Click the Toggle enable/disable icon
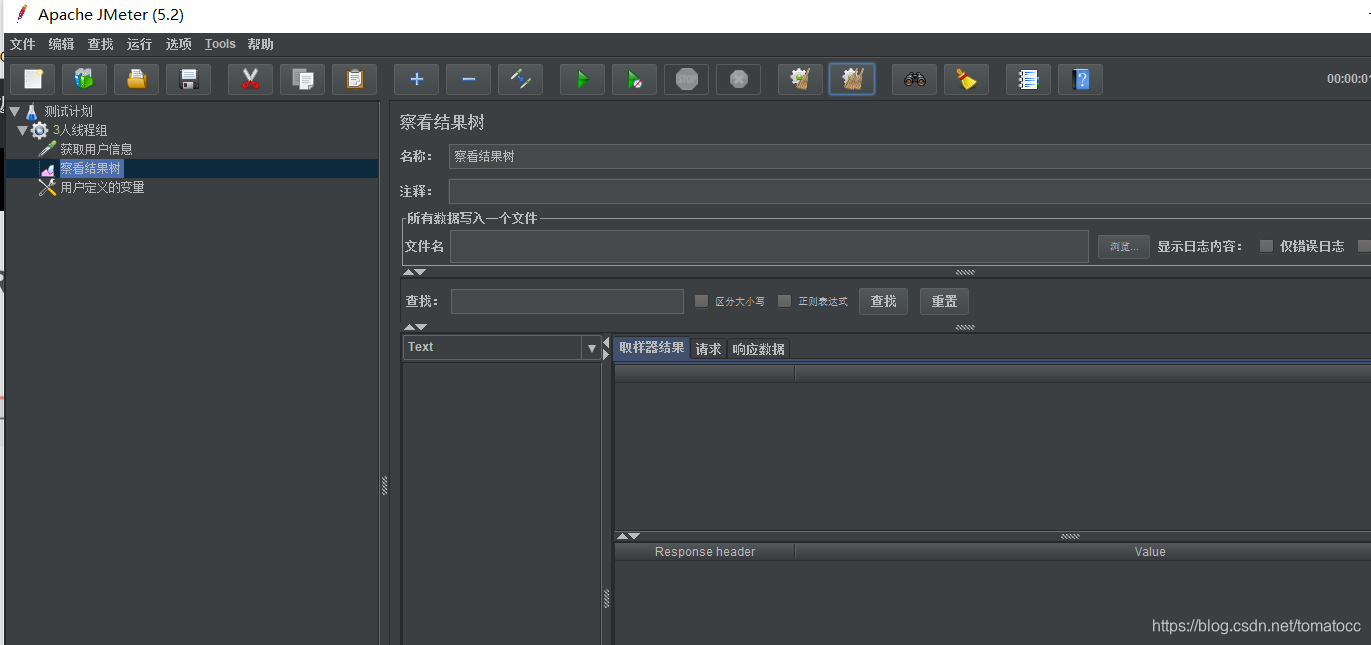This screenshot has width=1371, height=645. click(x=521, y=79)
